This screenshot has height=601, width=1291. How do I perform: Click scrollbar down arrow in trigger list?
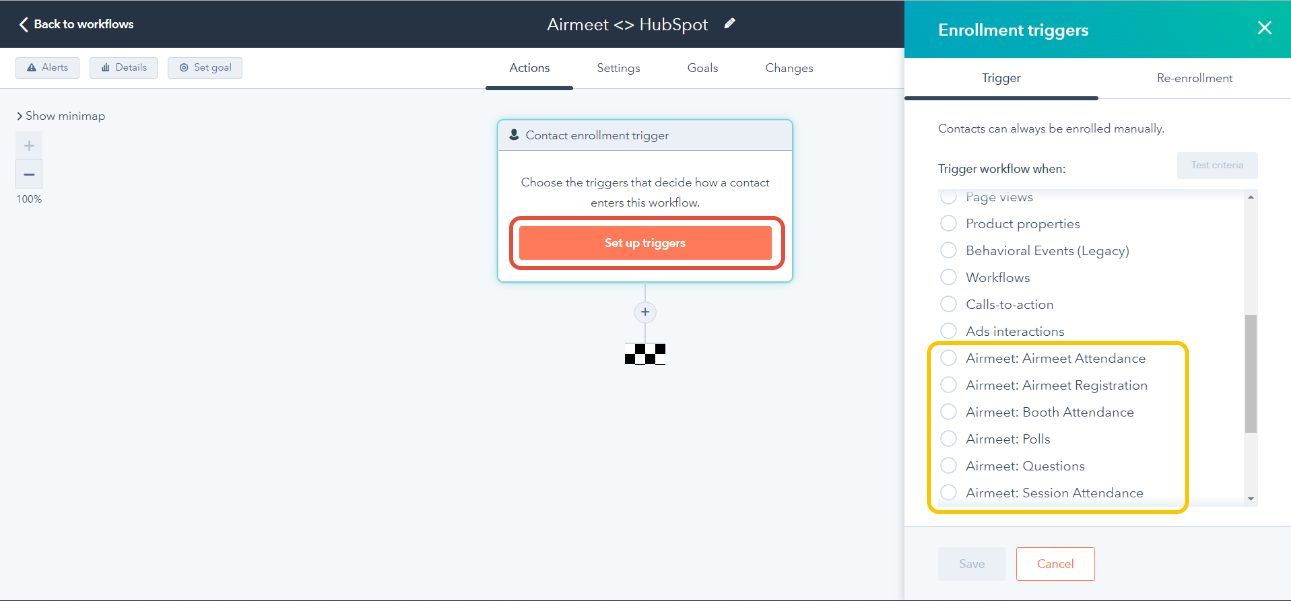[1250, 498]
